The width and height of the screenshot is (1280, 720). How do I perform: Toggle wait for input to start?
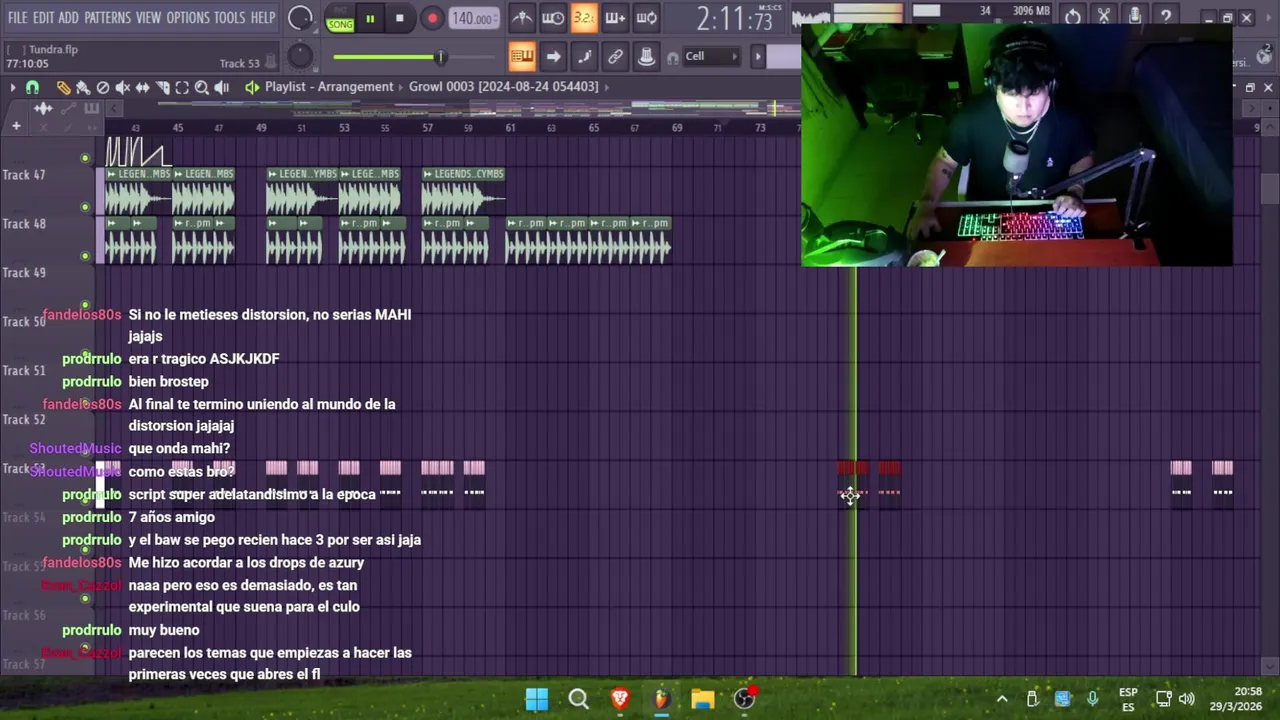553,18
